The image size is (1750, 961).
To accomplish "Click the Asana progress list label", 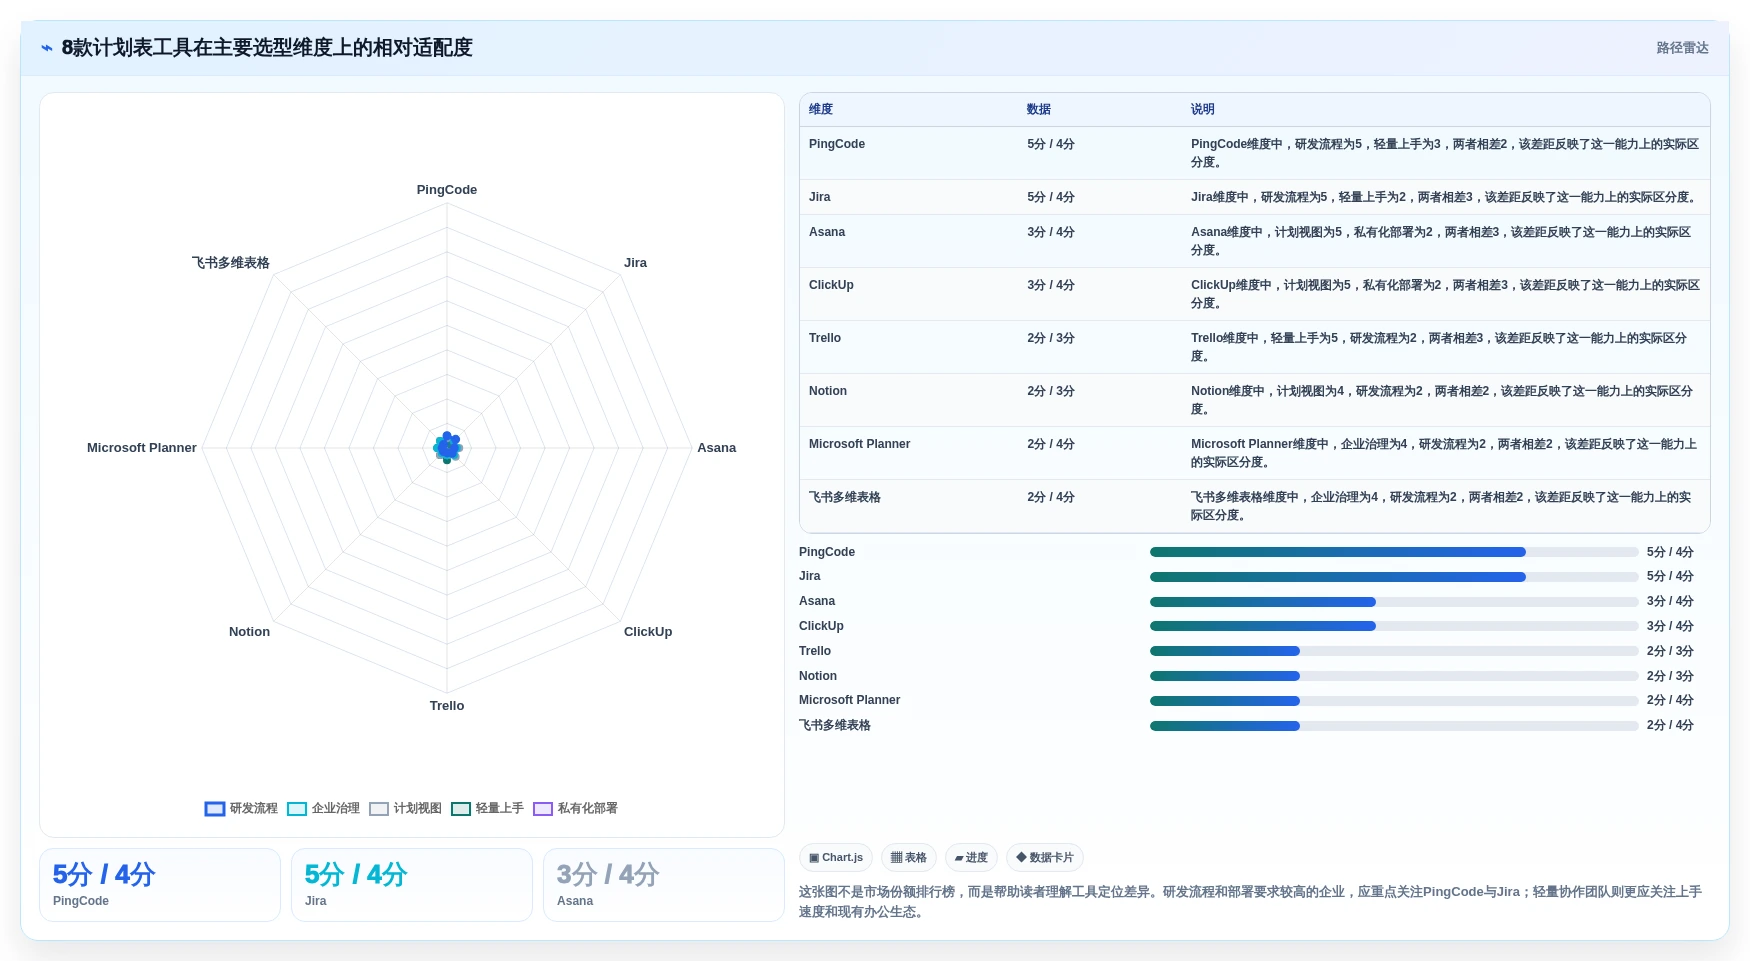I will (x=817, y=601).
